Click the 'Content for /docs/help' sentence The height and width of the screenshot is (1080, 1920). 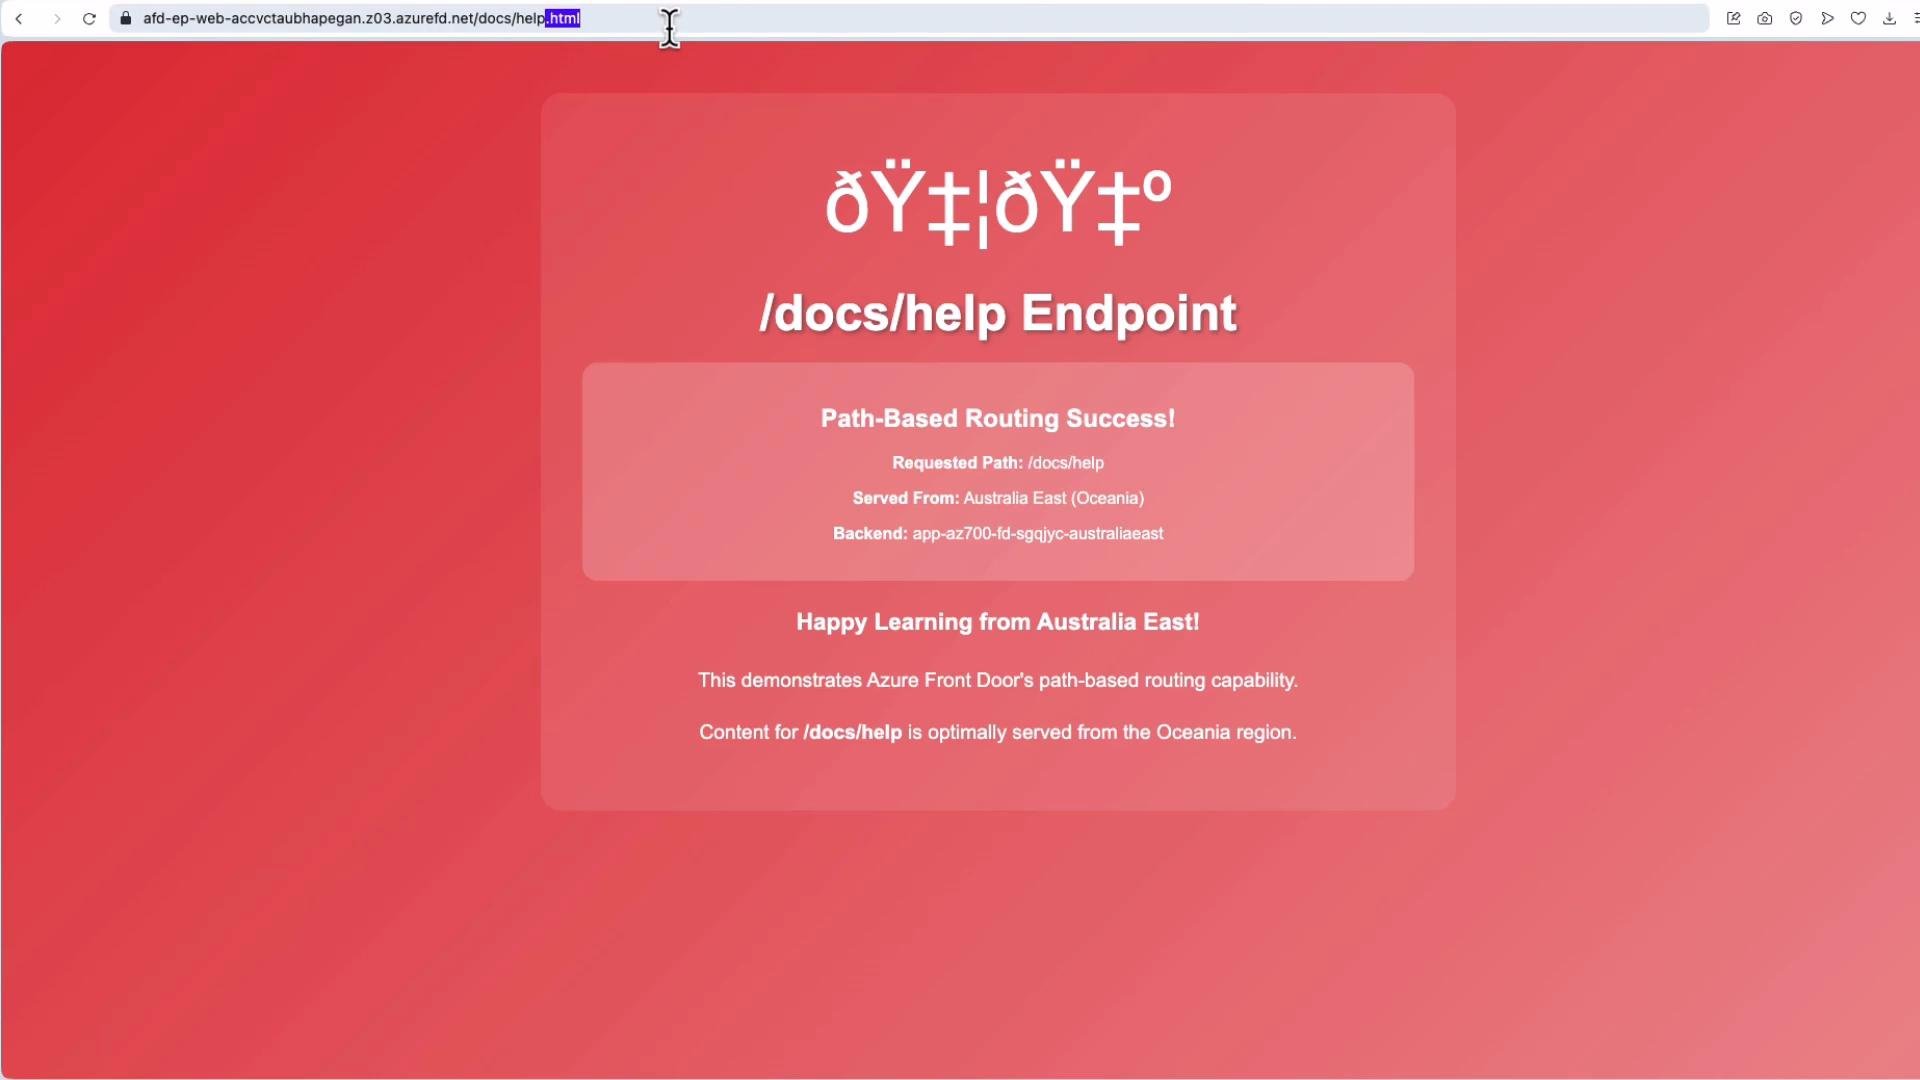(x=998, y=733)
